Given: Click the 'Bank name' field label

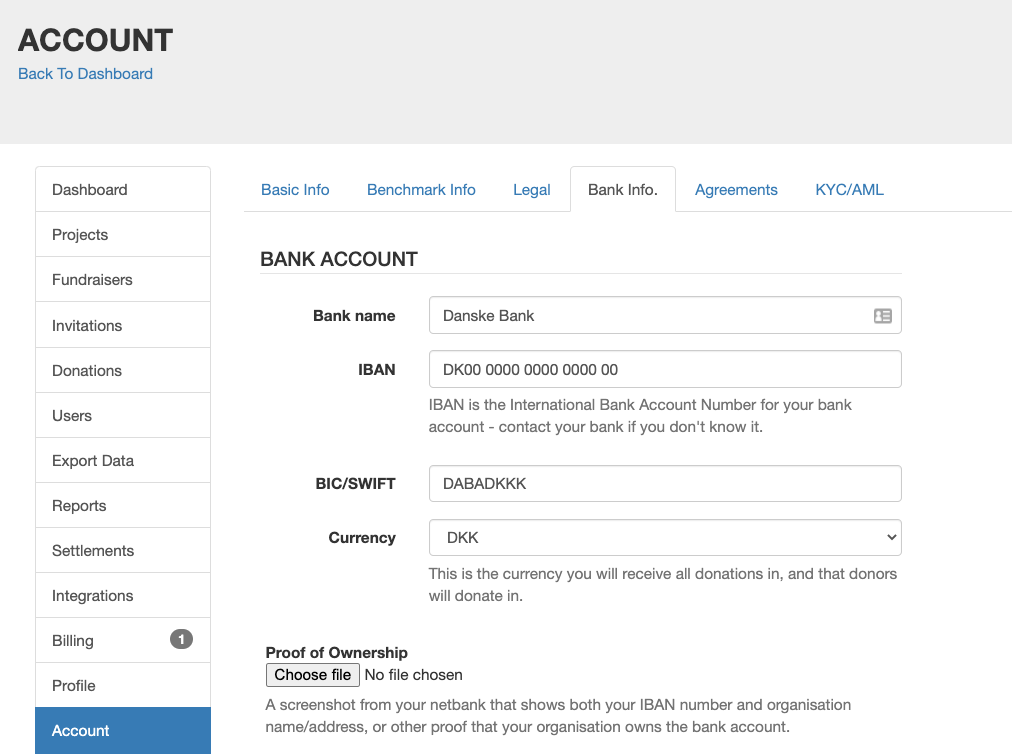Looking at the screenshot, I should [x=354, y=316].
